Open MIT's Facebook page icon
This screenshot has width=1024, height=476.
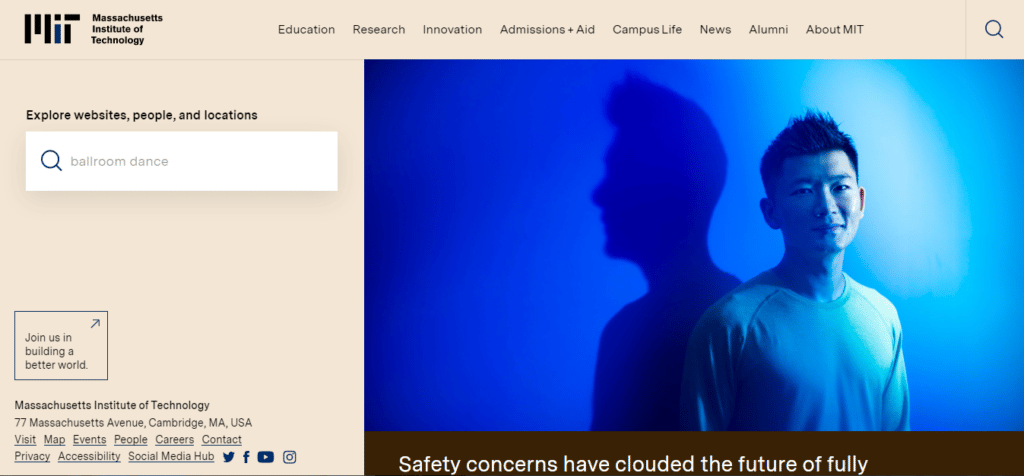(246, 457)
